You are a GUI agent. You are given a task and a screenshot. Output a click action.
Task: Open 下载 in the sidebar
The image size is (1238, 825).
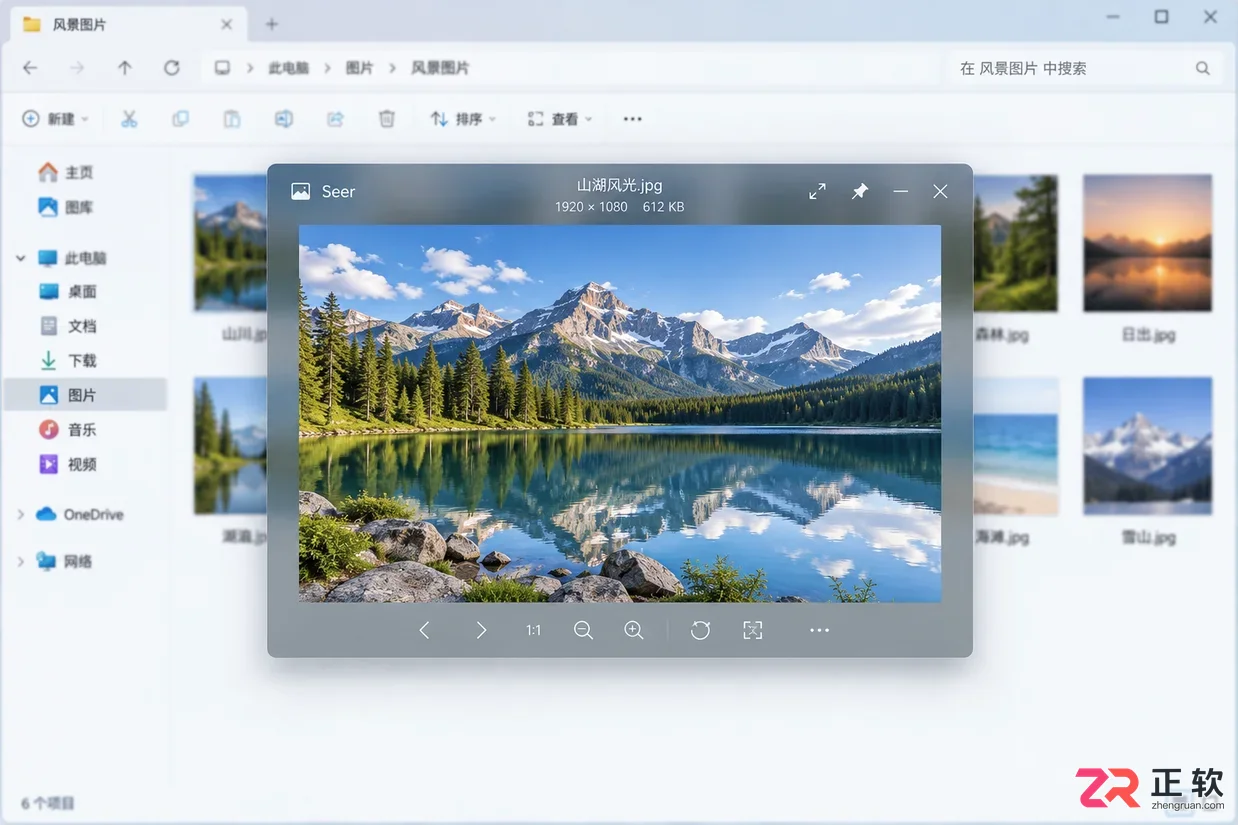click(68, 361)
